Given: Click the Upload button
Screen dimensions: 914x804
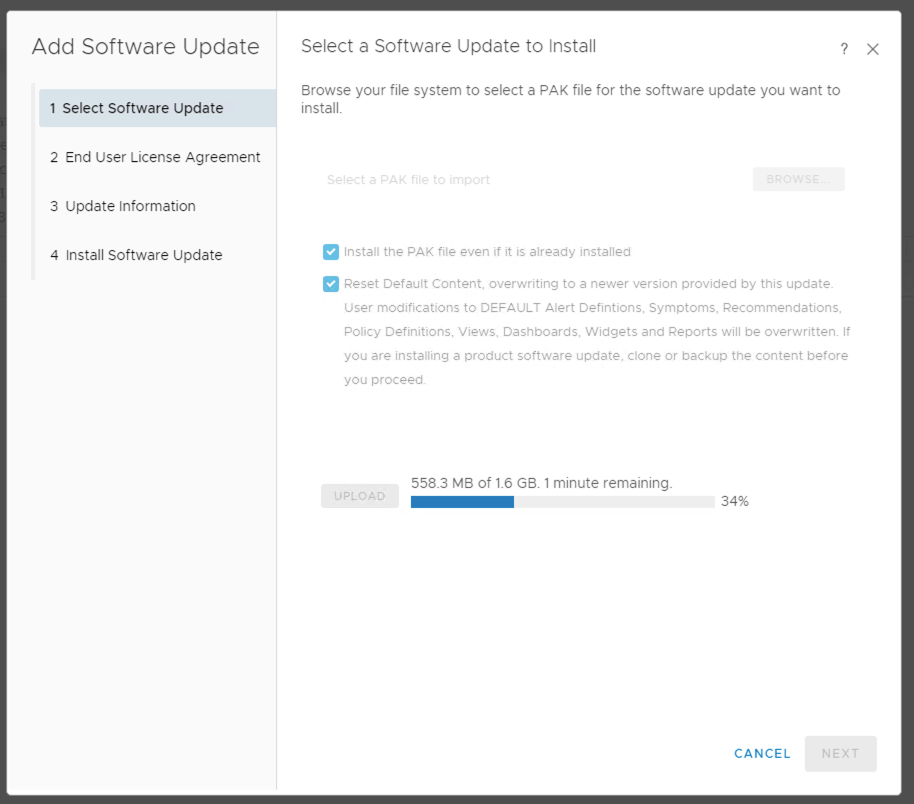Looking at the screenshot, I should click(x=359, y=496).
